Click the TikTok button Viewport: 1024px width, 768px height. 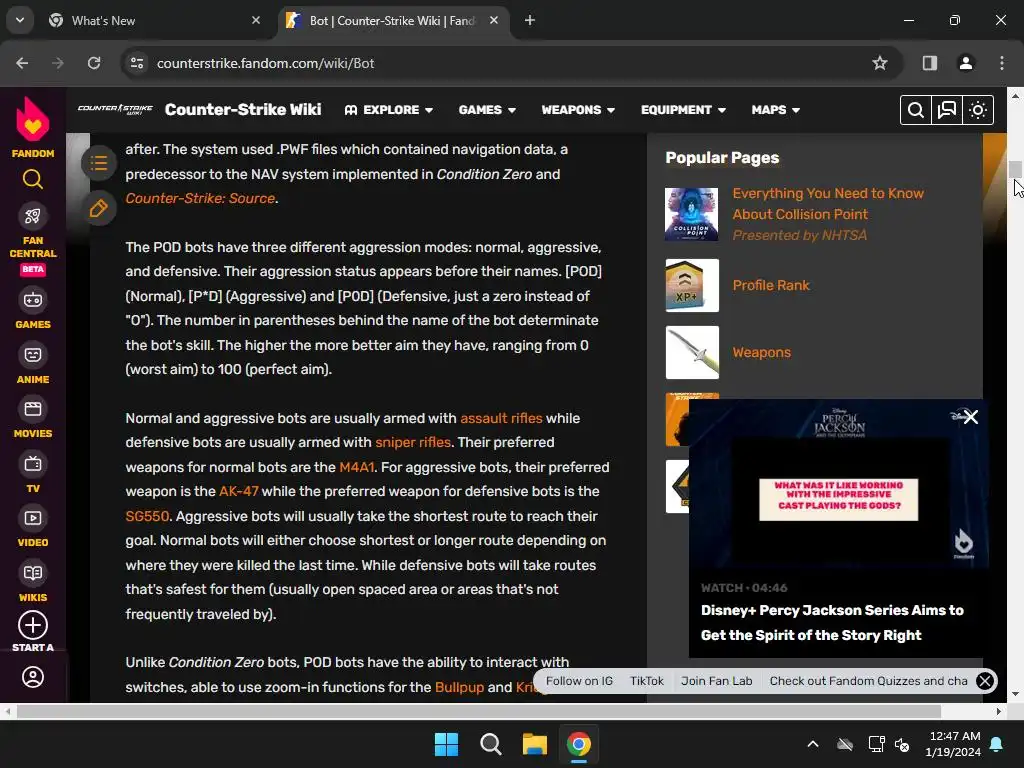(x=647, y=681)
